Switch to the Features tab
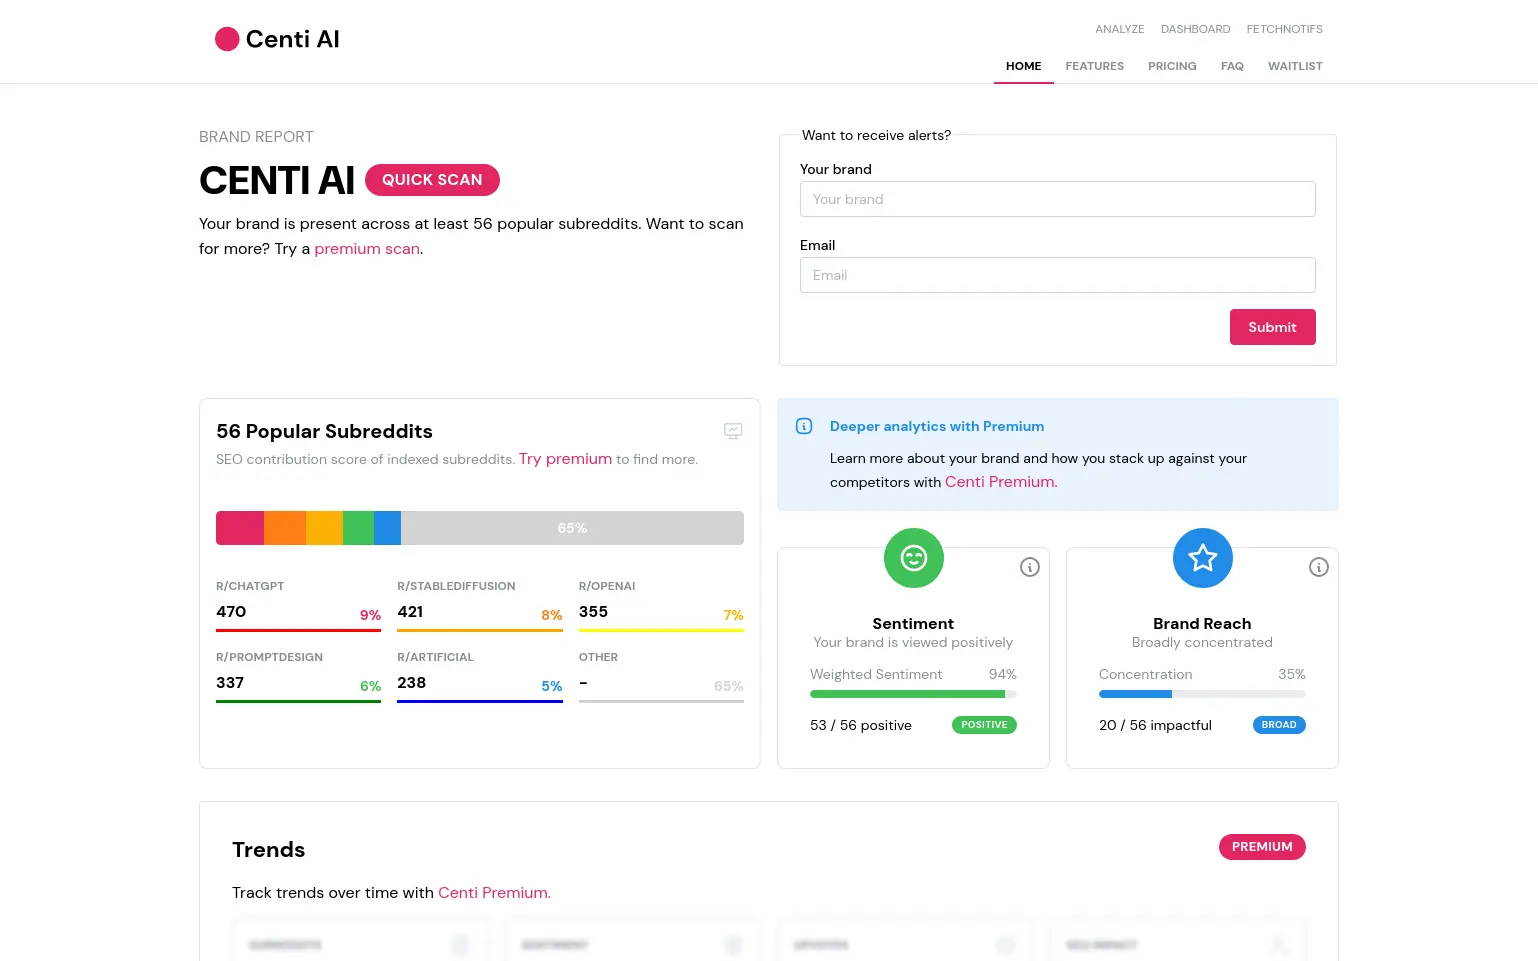This screenshot has height=961, width=1538. (x=1094, y=66)
